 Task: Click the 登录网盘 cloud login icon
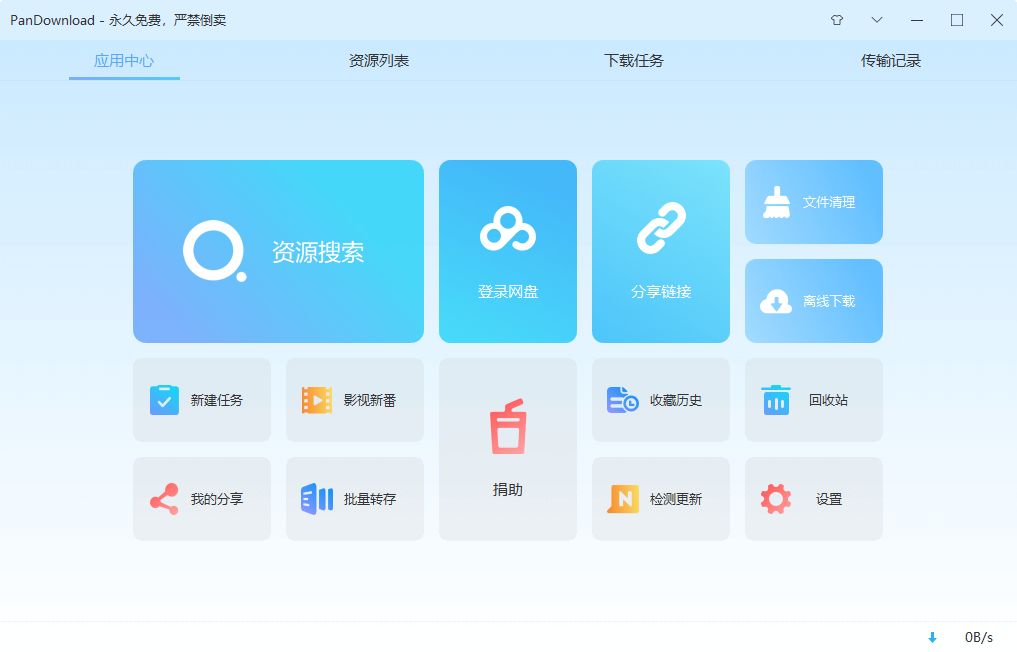point(508,232)
